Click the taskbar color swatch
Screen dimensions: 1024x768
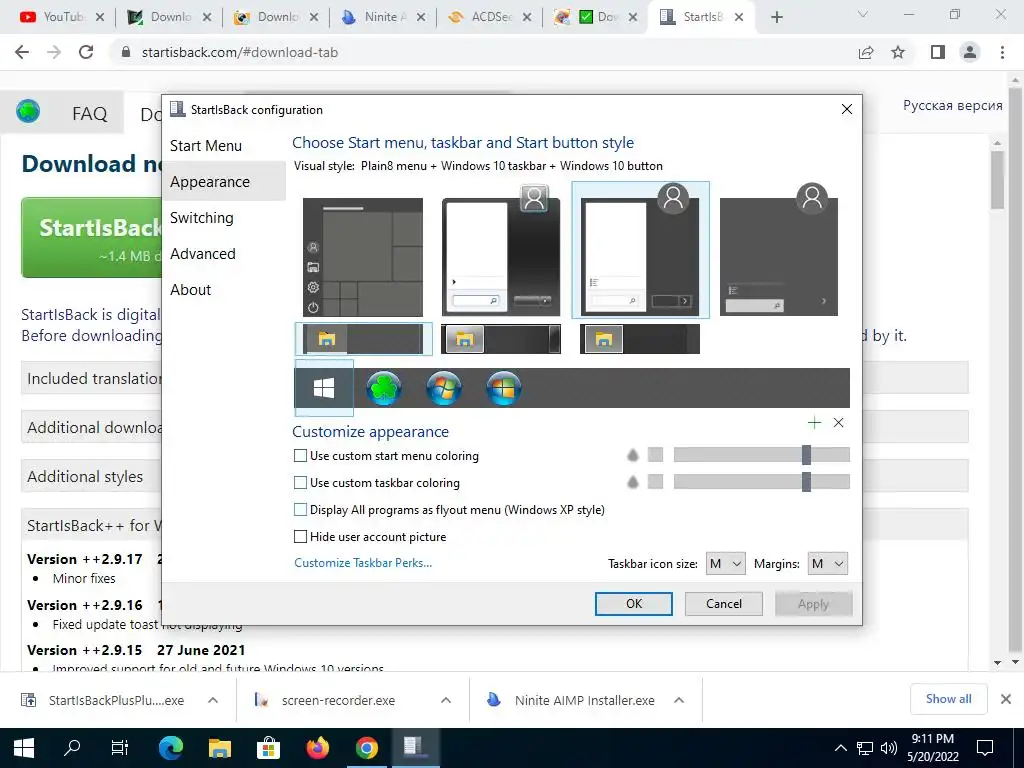[655, 481]
